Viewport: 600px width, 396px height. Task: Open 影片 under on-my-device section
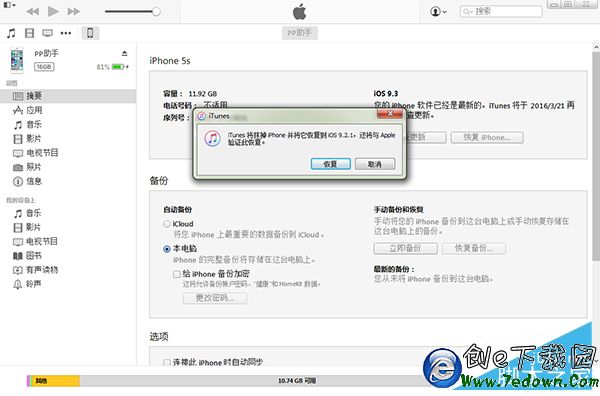(x=68, y=227)
